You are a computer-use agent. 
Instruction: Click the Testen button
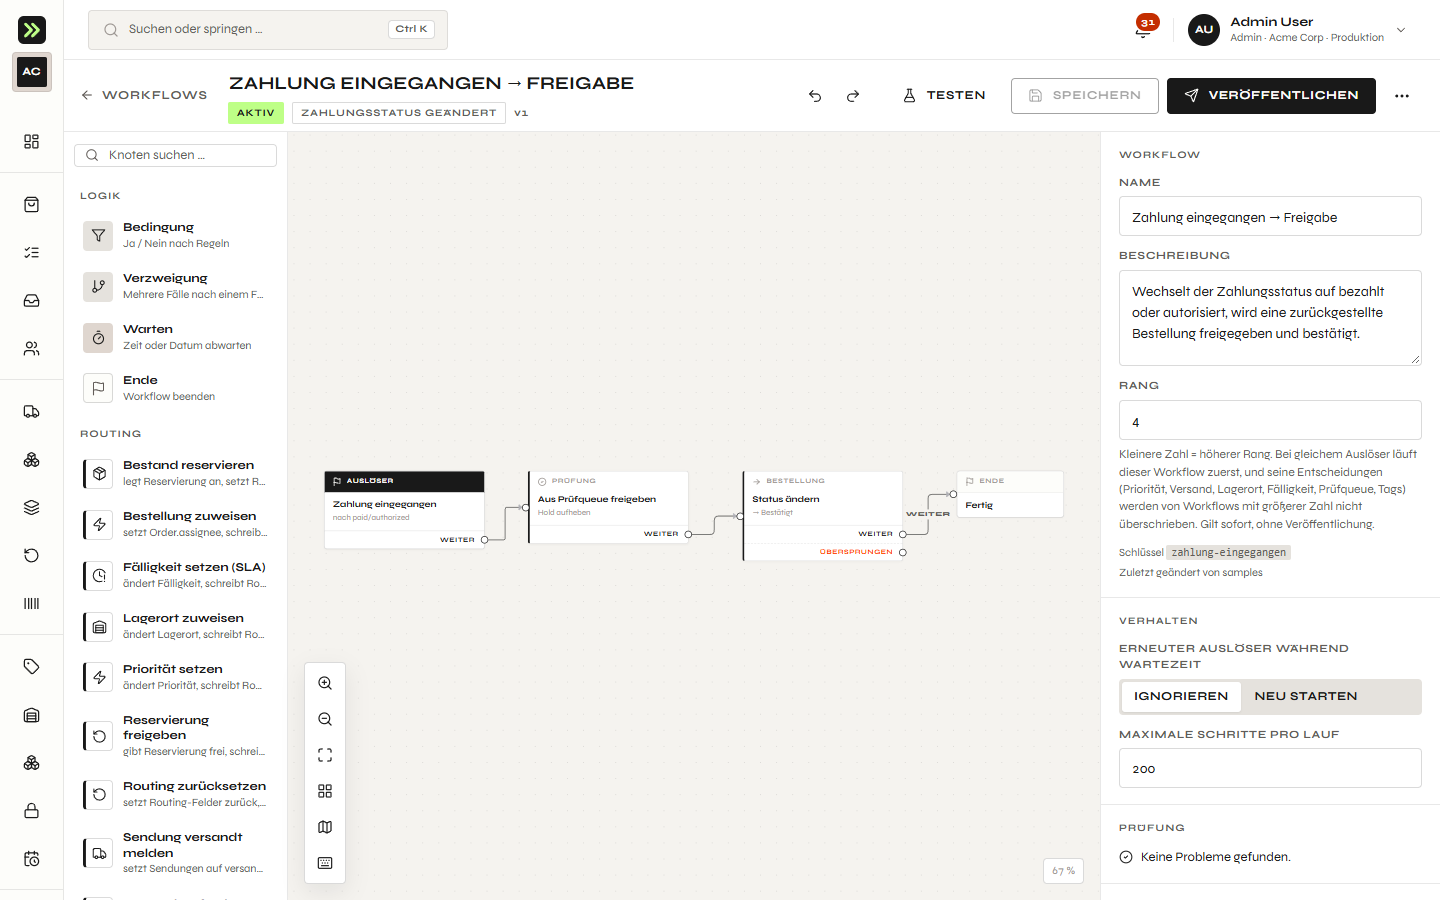[944, 96]
